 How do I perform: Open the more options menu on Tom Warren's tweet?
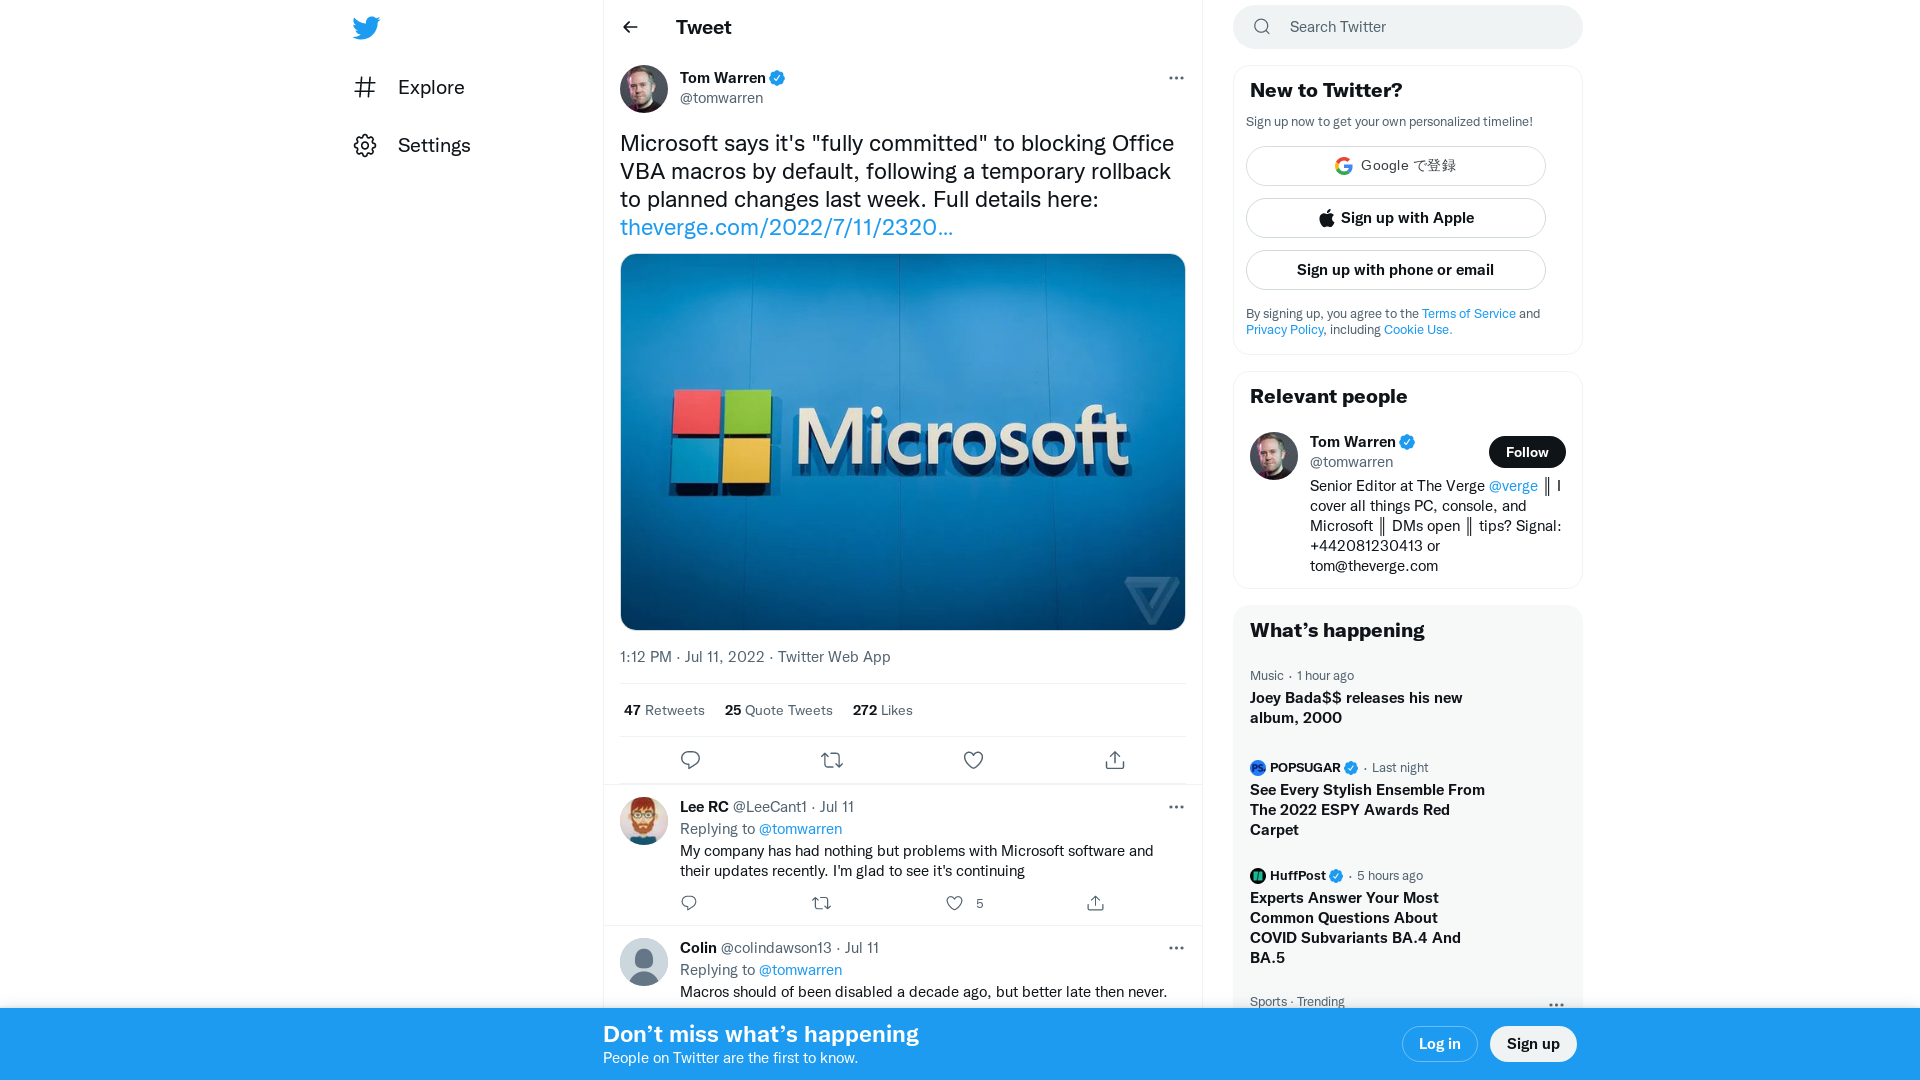1176,78
